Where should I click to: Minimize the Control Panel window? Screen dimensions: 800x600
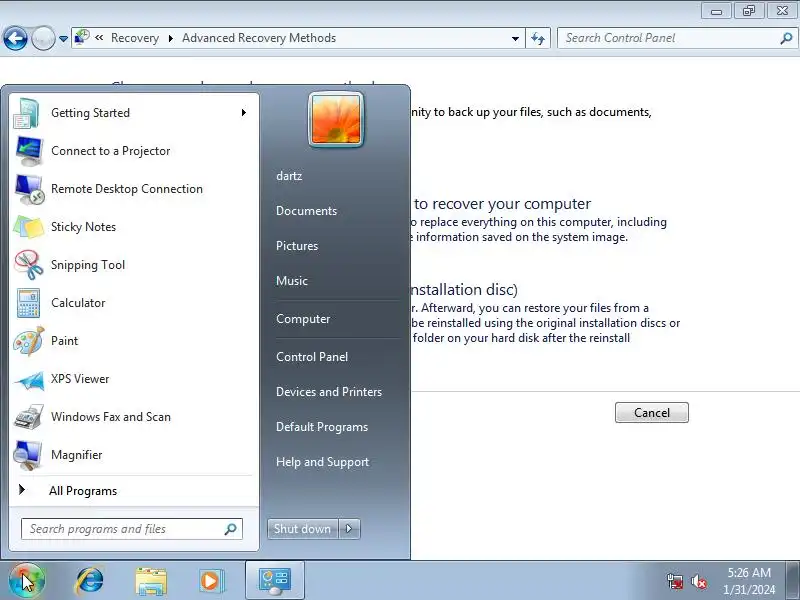tap(716, 10)
